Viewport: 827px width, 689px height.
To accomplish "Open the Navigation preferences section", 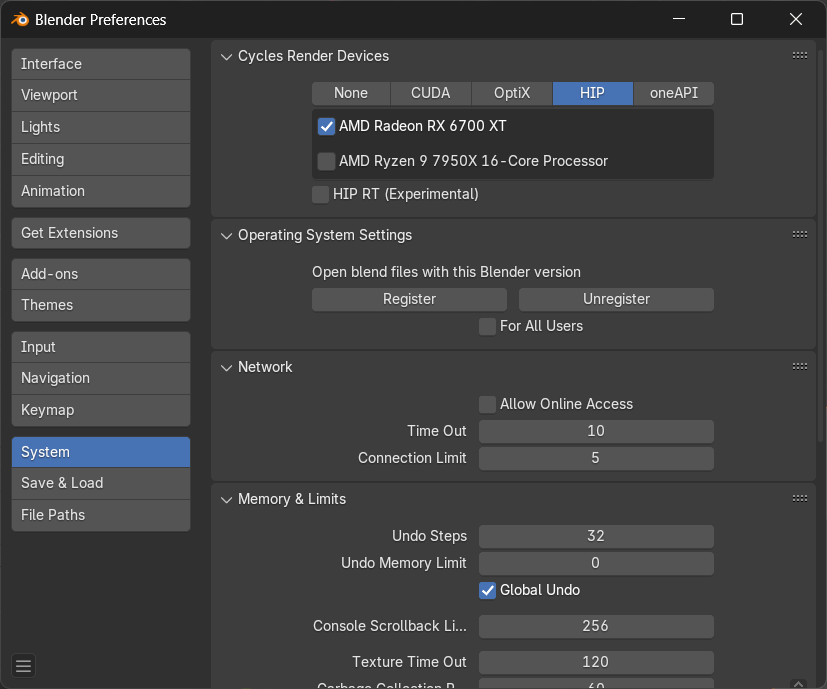I will [x=101, y=378].
